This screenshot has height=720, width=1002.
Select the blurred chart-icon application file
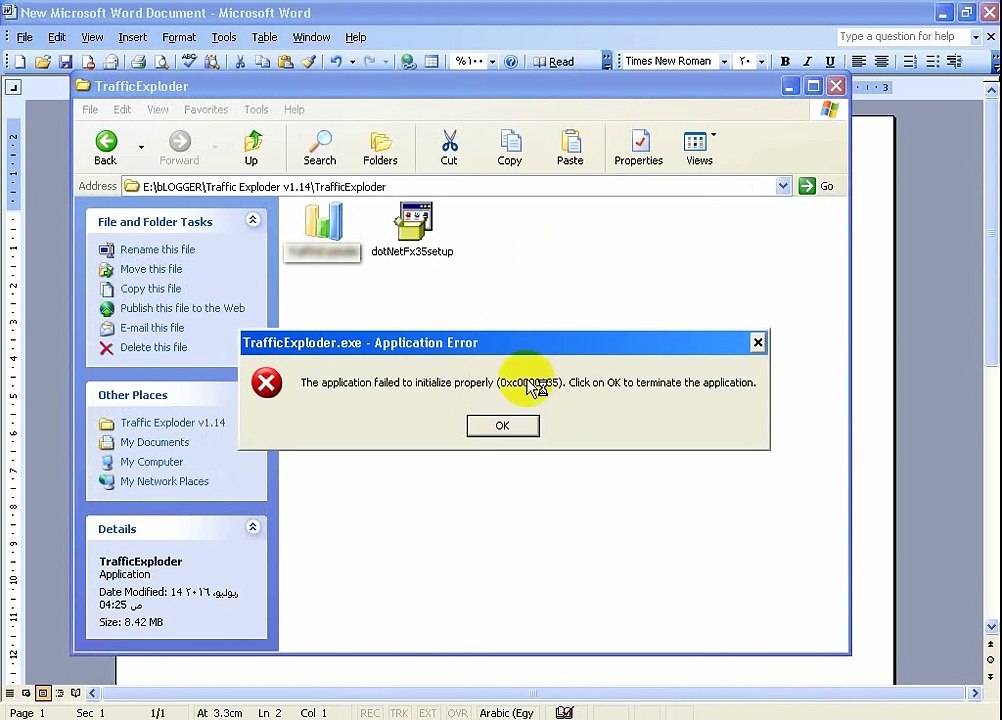pos(323,230)
